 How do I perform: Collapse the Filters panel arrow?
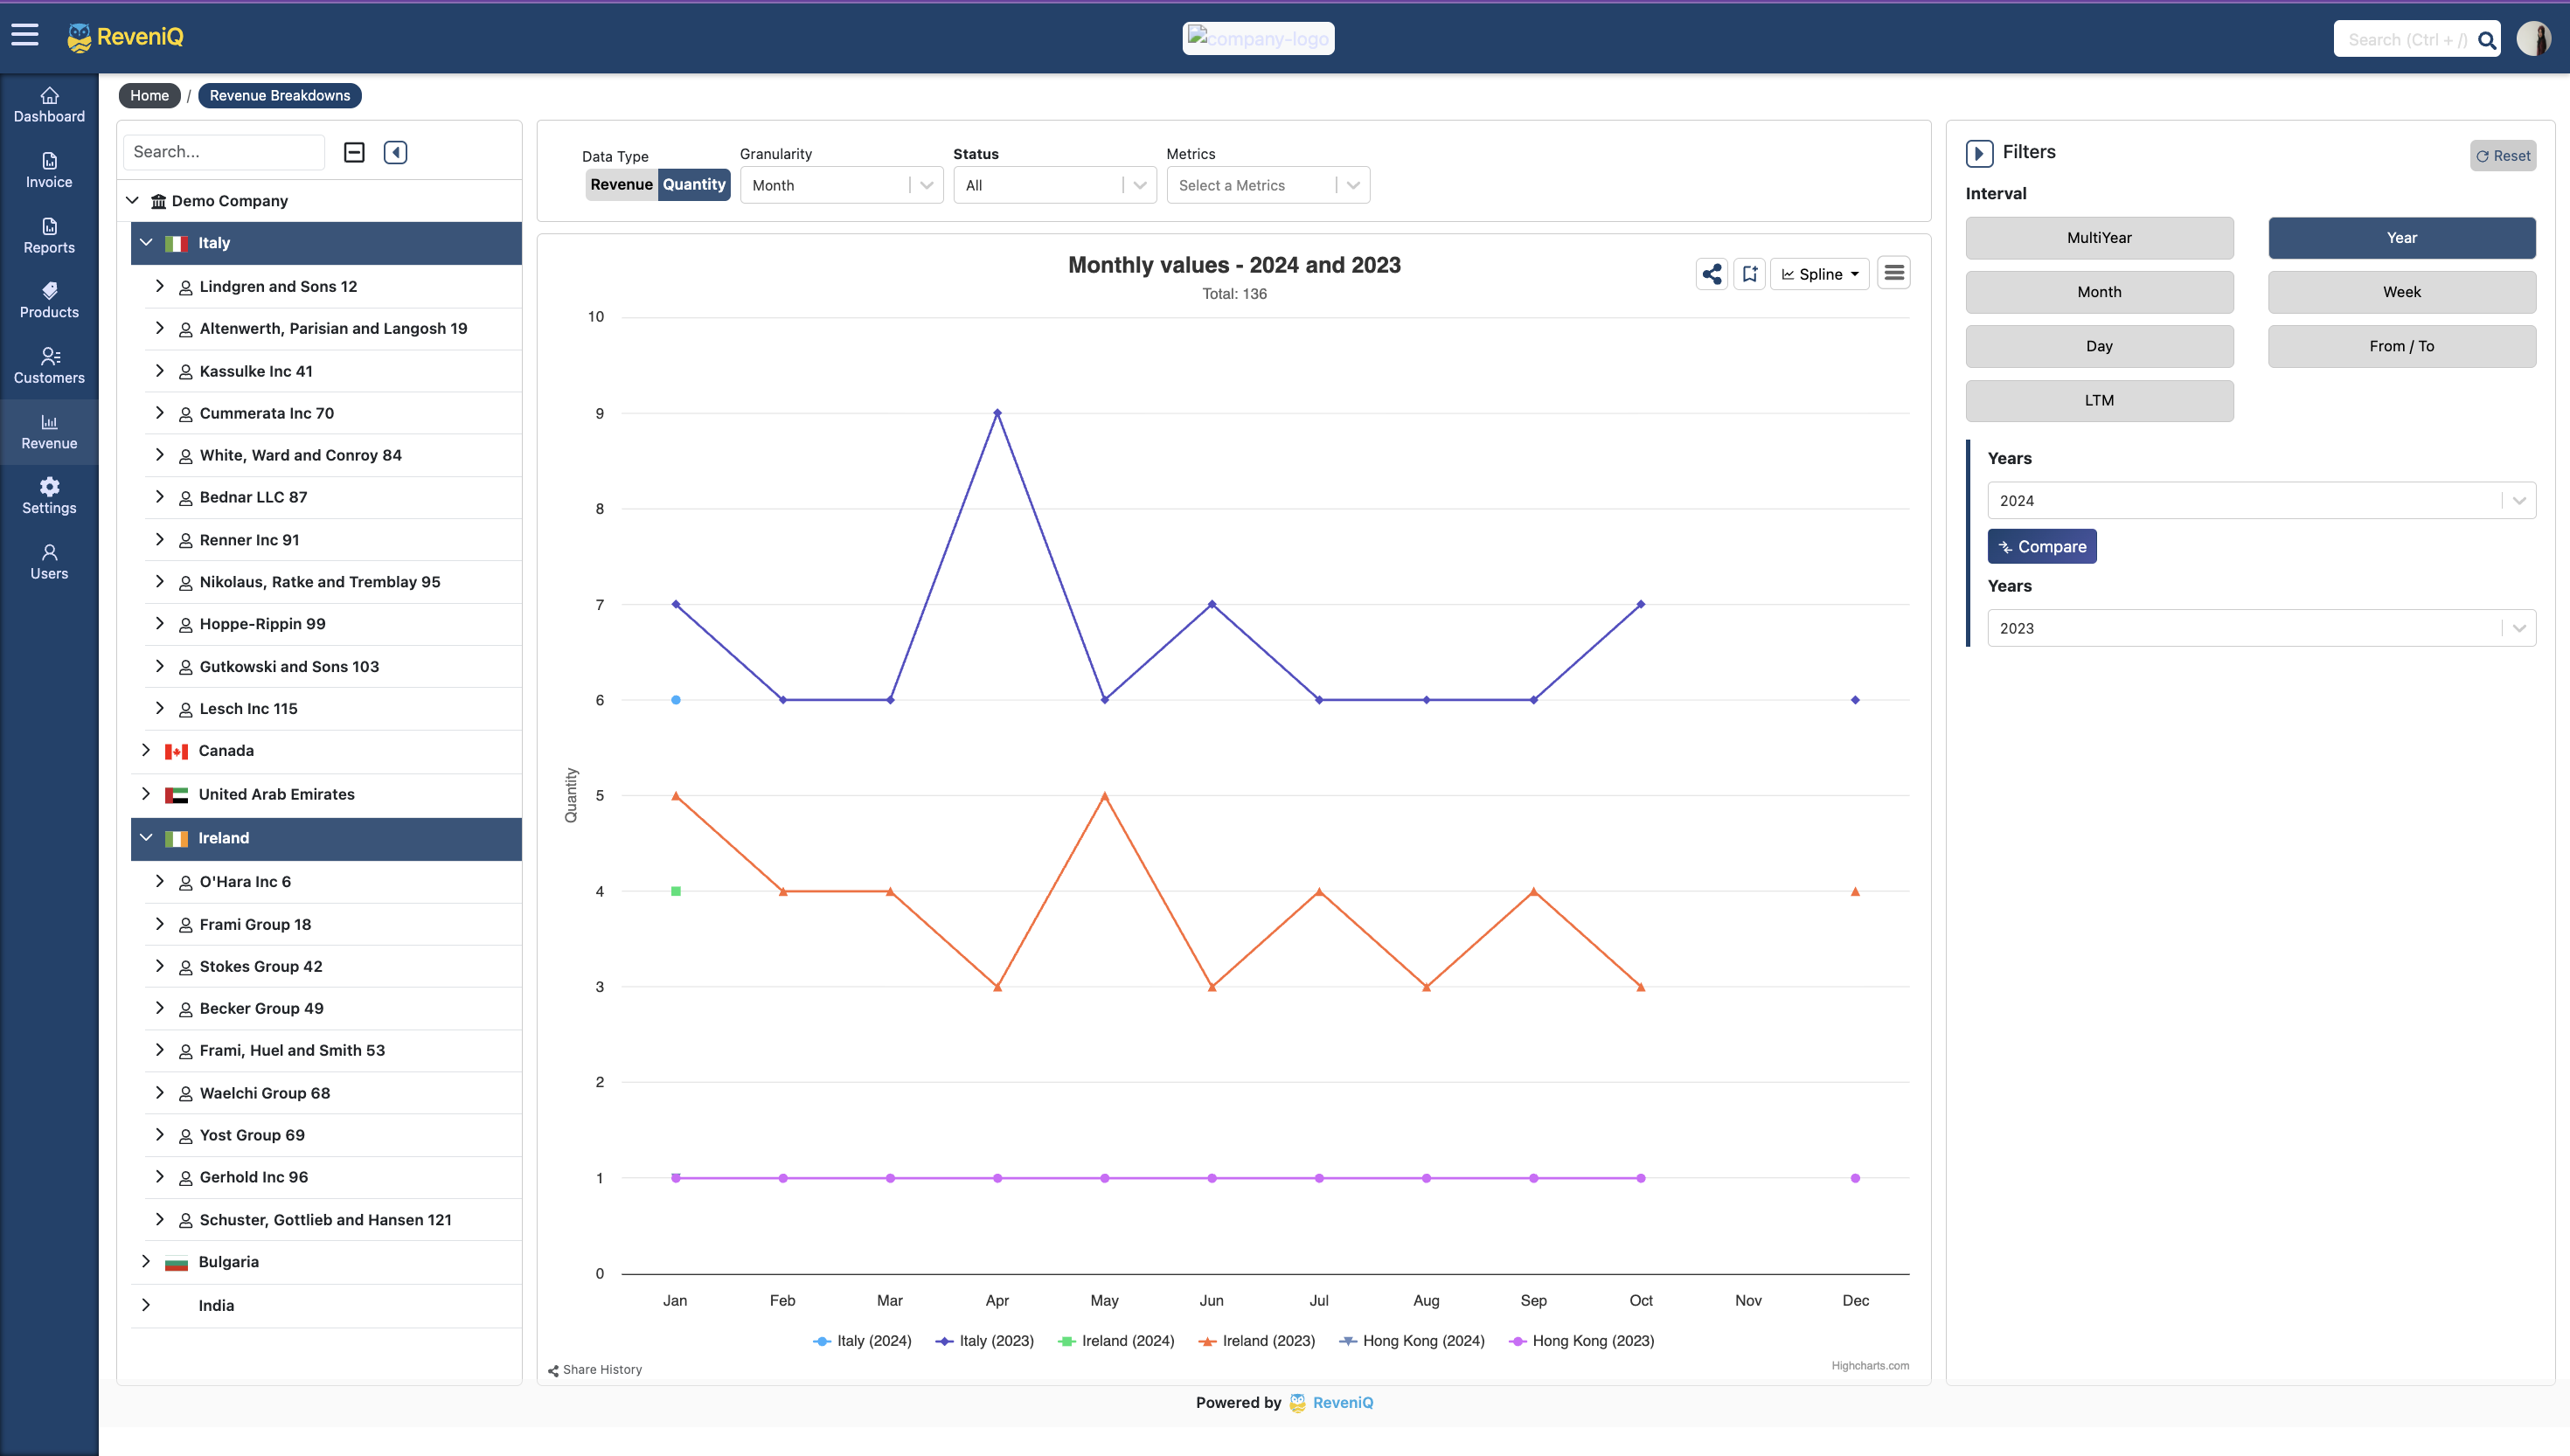tap(1979, 153)
